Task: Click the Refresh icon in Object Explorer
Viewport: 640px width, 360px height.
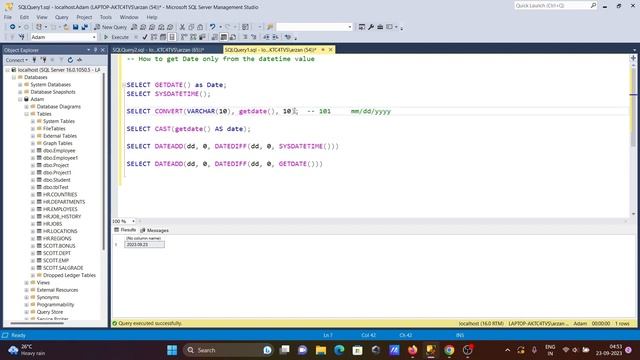Action: click(x=70, y=60)
